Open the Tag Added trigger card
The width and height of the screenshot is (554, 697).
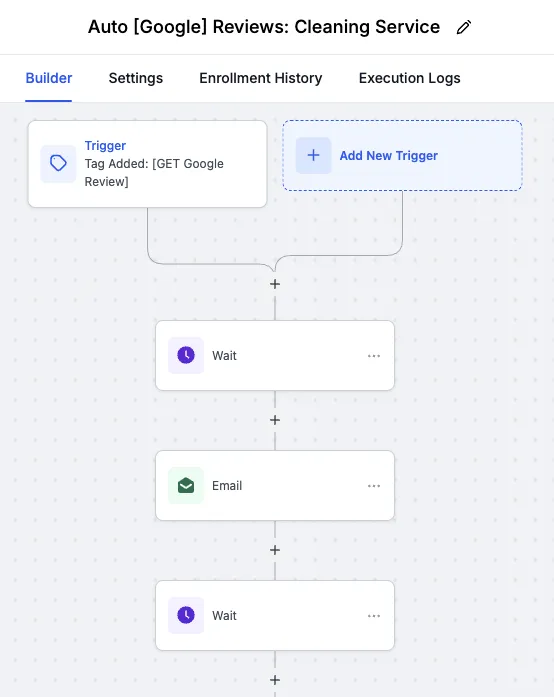(x=147, y=164)
